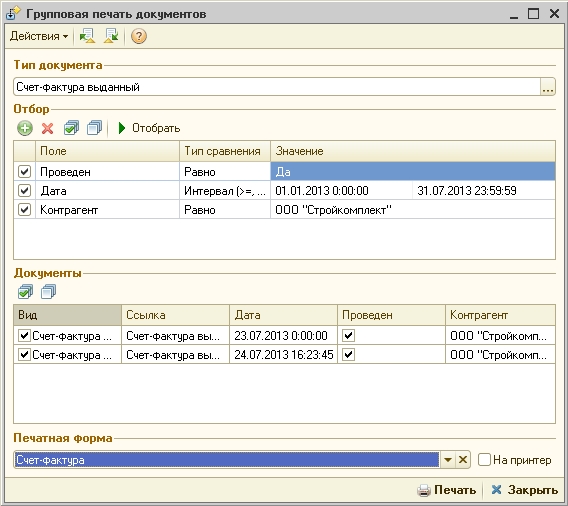Viewport: 568px width, 506px height.
Task: Uncheck all documents icon under Документы
Action: coord(49,292)
